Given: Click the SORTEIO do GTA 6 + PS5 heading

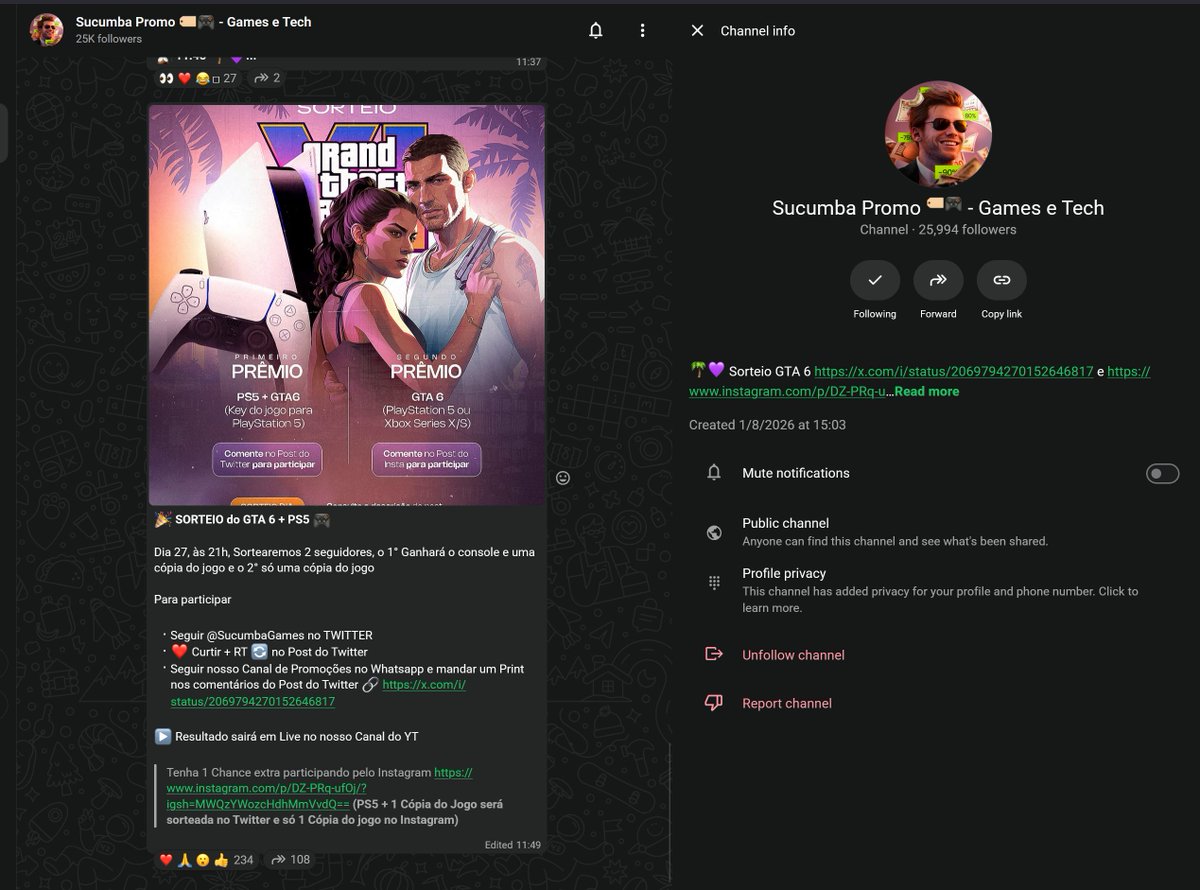Looking at the screenshot, I should click(x=242, y=520).
